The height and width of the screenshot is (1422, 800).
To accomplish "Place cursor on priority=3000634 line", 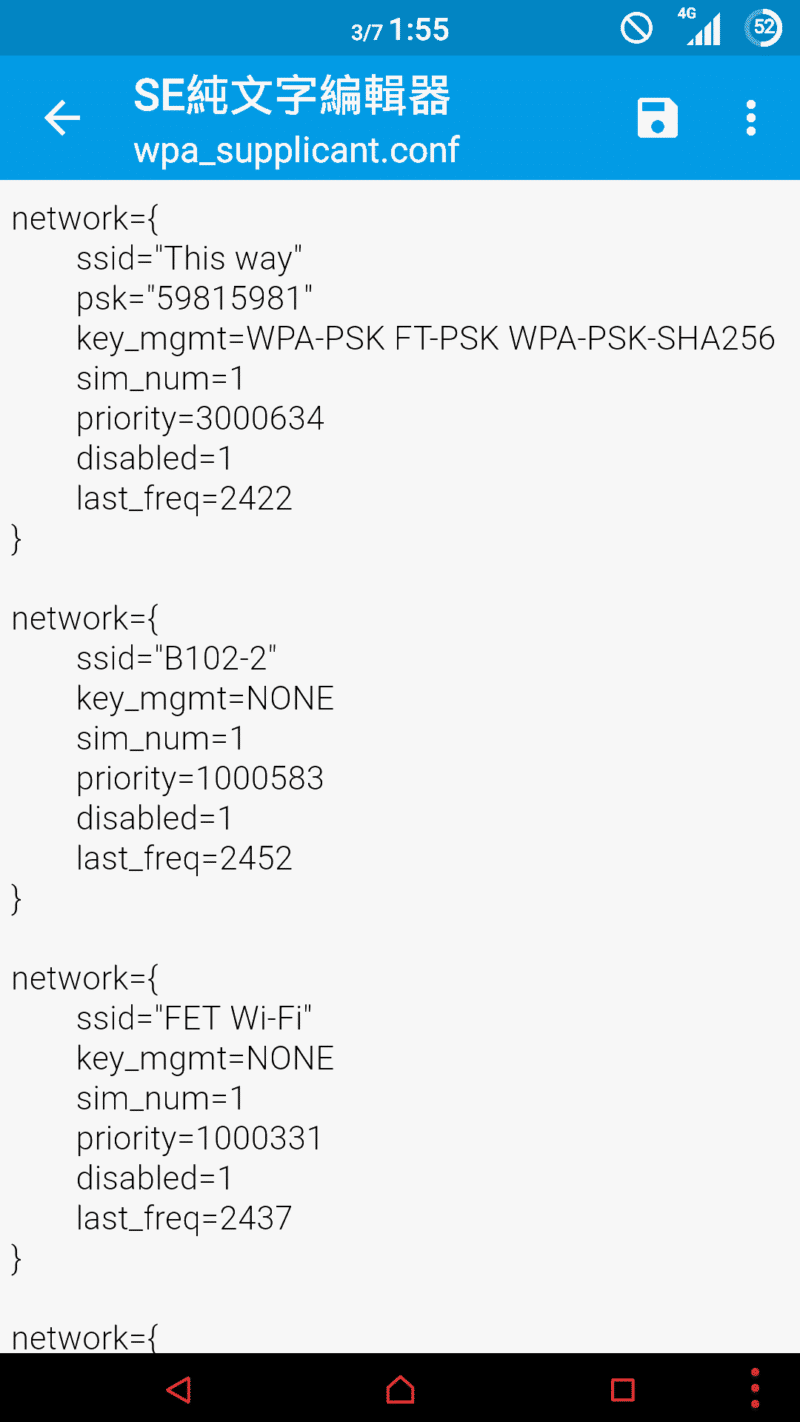I will pyautogui.click(x=200, y=419).
